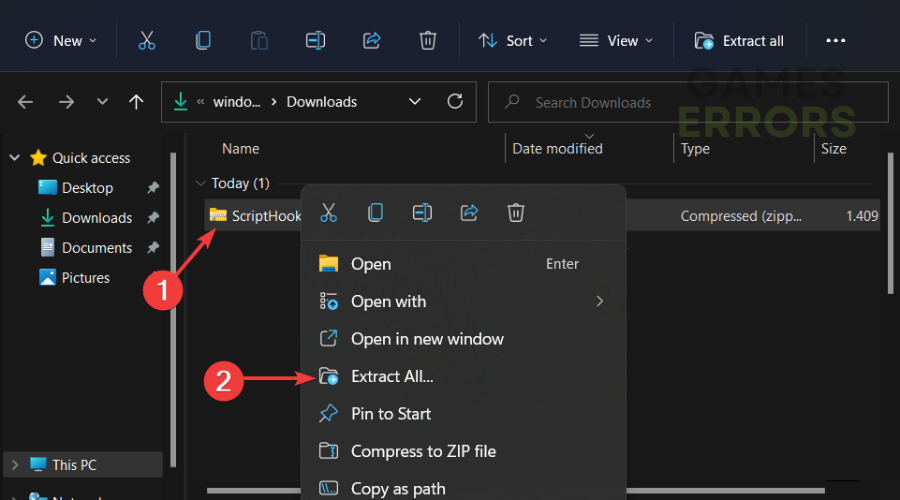The image size is (900, 500).
Task: Expand the View layout dropdown
Action: [616, 40]
